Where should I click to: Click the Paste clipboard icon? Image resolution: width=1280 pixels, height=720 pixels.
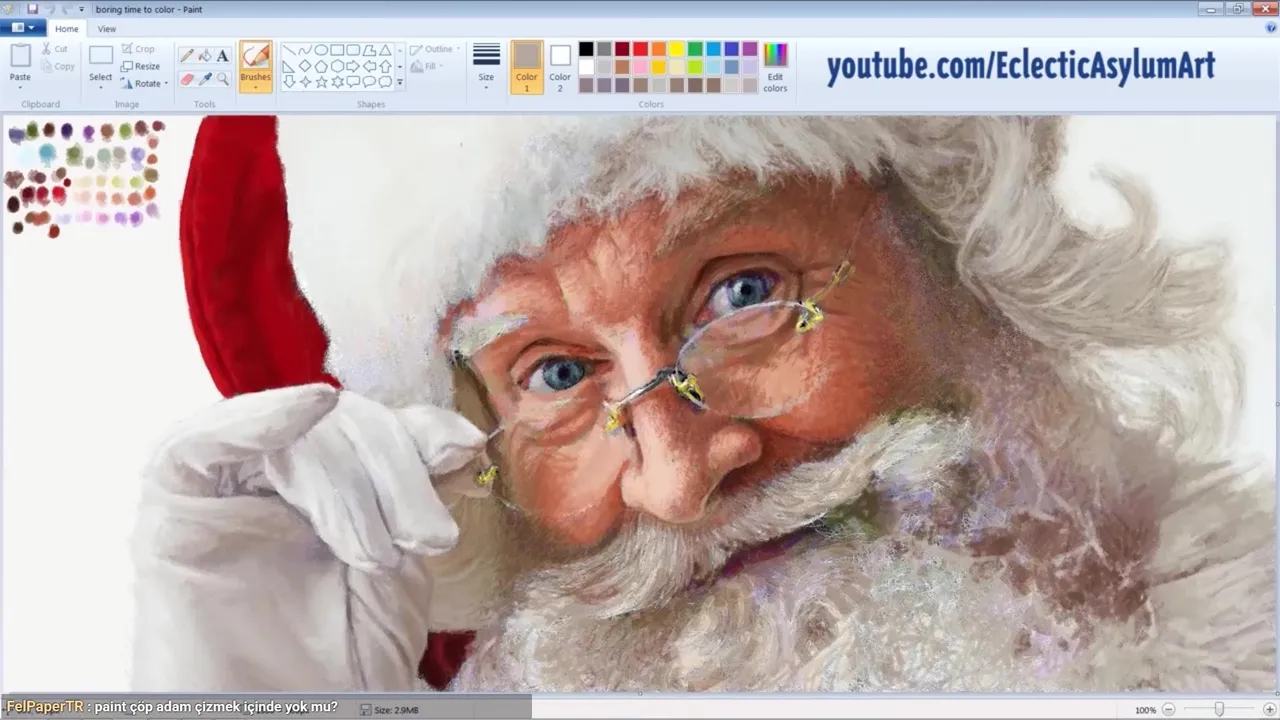[x=20, y=55]
